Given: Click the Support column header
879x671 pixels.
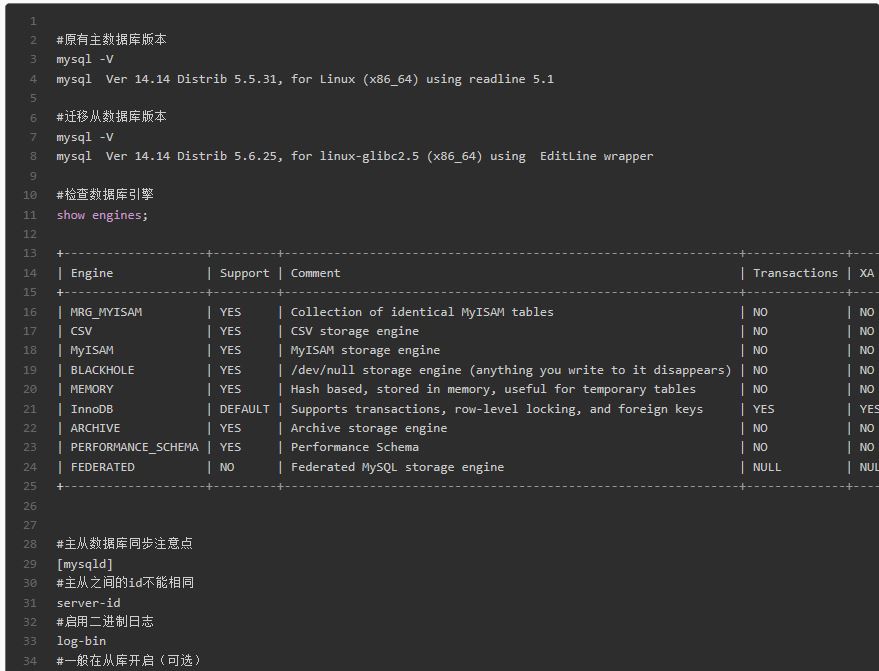Looking at the screenshot, I should tap(244, 273).
